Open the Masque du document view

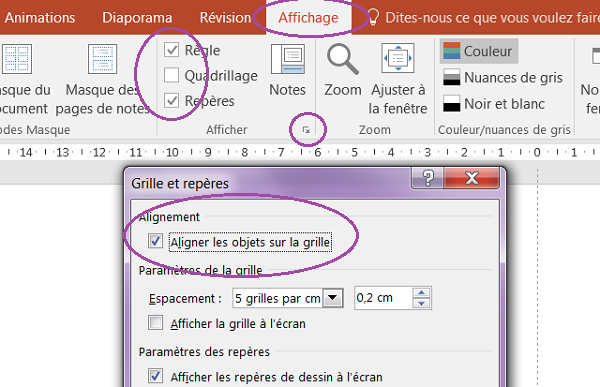click(24, 79)
